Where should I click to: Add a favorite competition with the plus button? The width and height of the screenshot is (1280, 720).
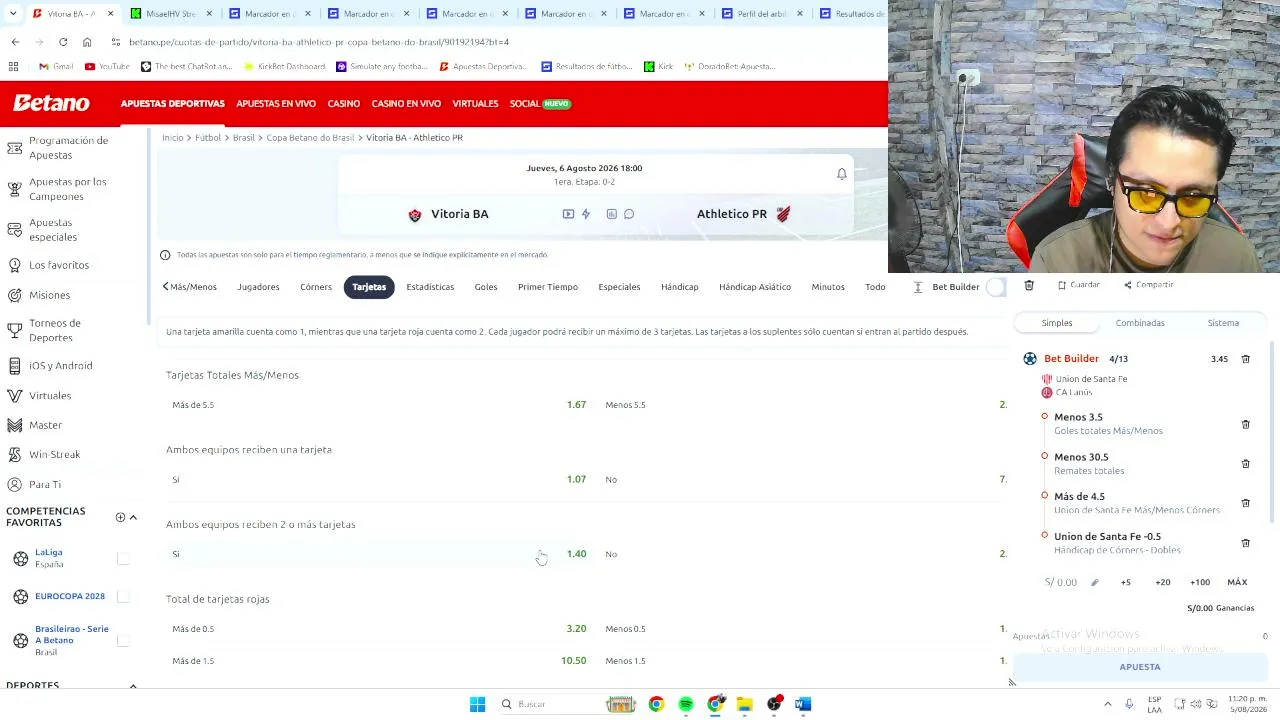coord(120,517)
